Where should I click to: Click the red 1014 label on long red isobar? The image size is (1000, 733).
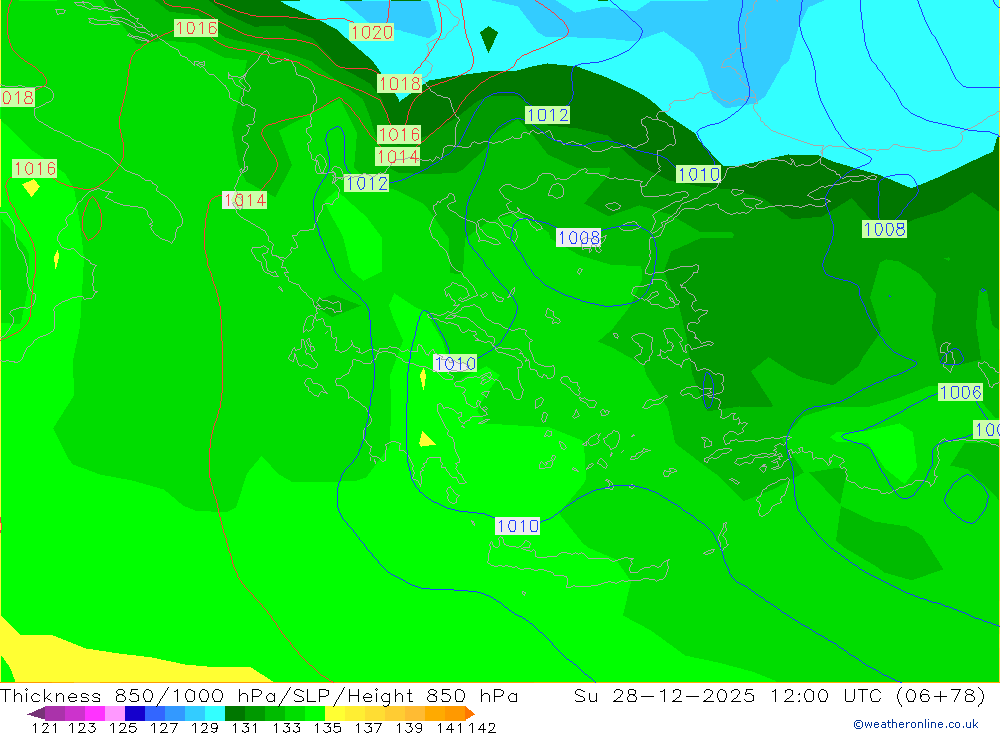pyautogui.click(x=244, y=200)
